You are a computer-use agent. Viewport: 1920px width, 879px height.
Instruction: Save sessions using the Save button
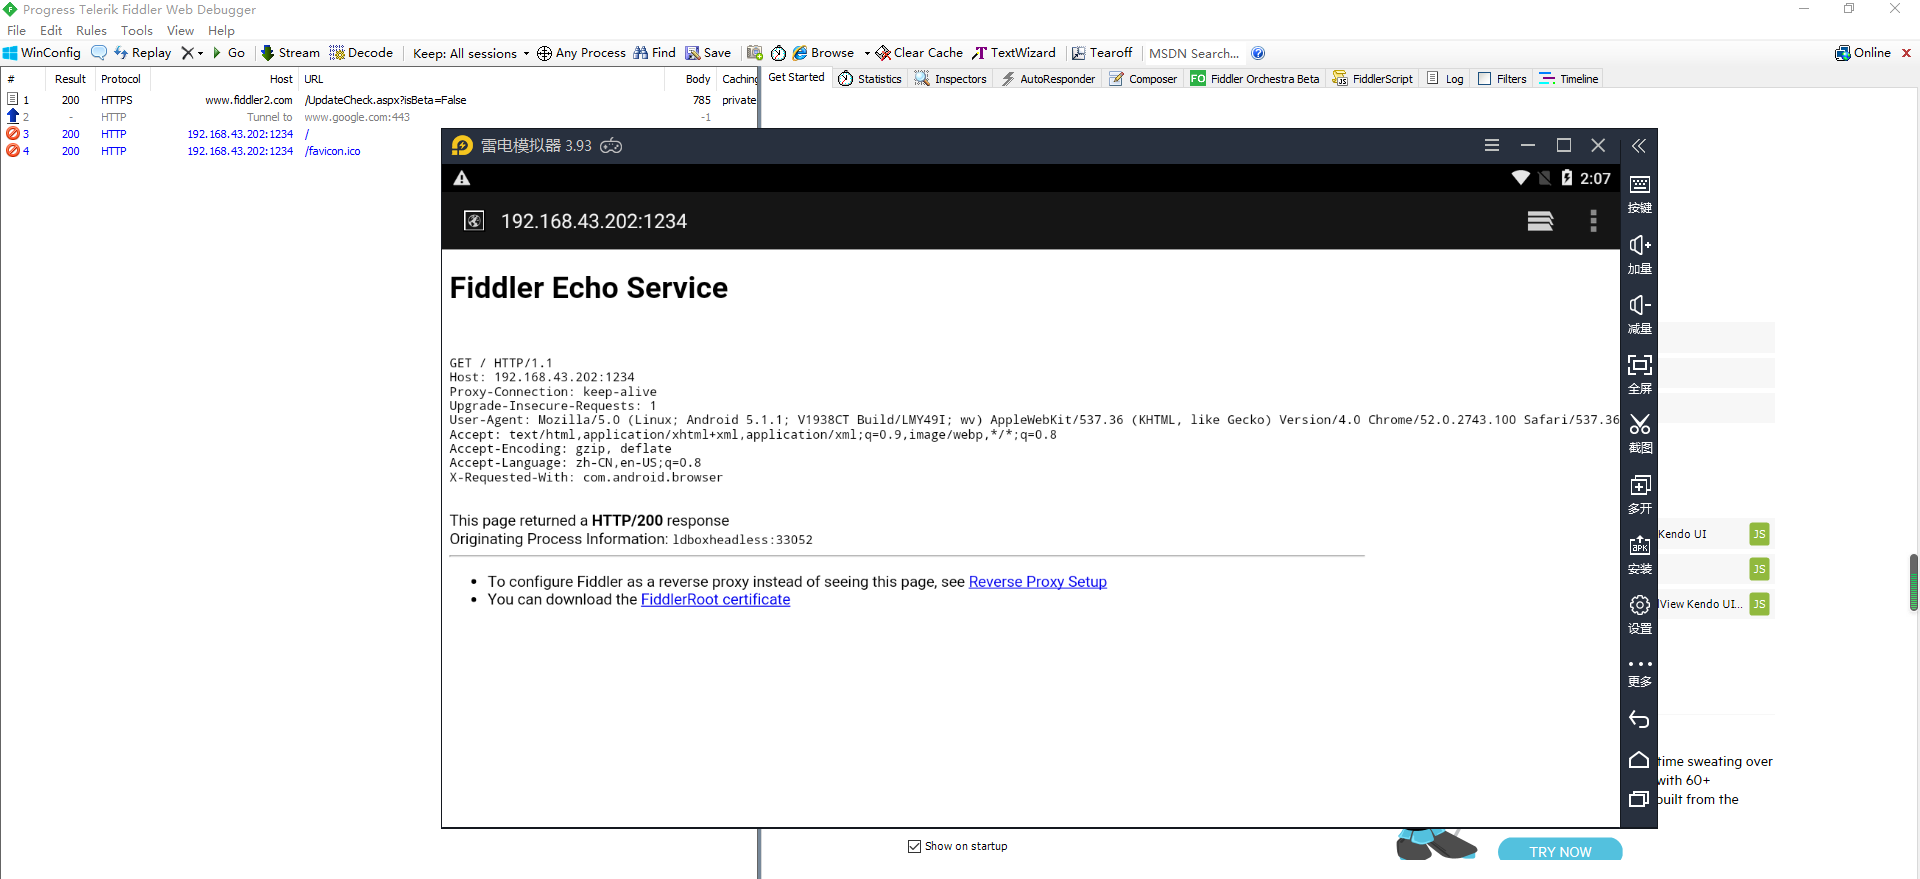pos(708,53)
